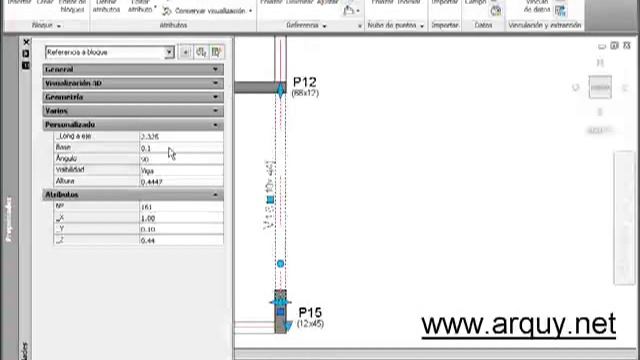Click the ViewCube east direction marker
Image resolution: width=640 pixels, height=360 pixels.
625,87
